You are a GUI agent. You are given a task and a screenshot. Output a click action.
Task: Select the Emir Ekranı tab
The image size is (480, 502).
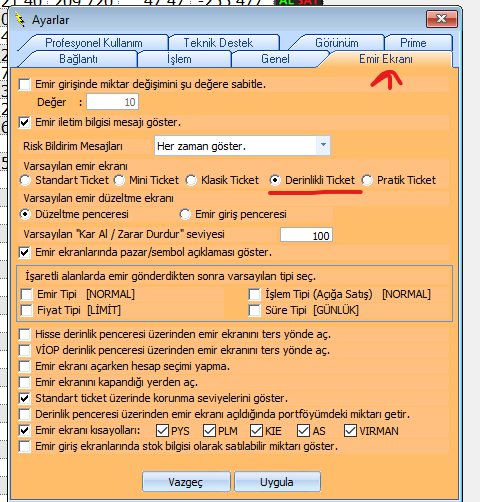tap(386, 59)
